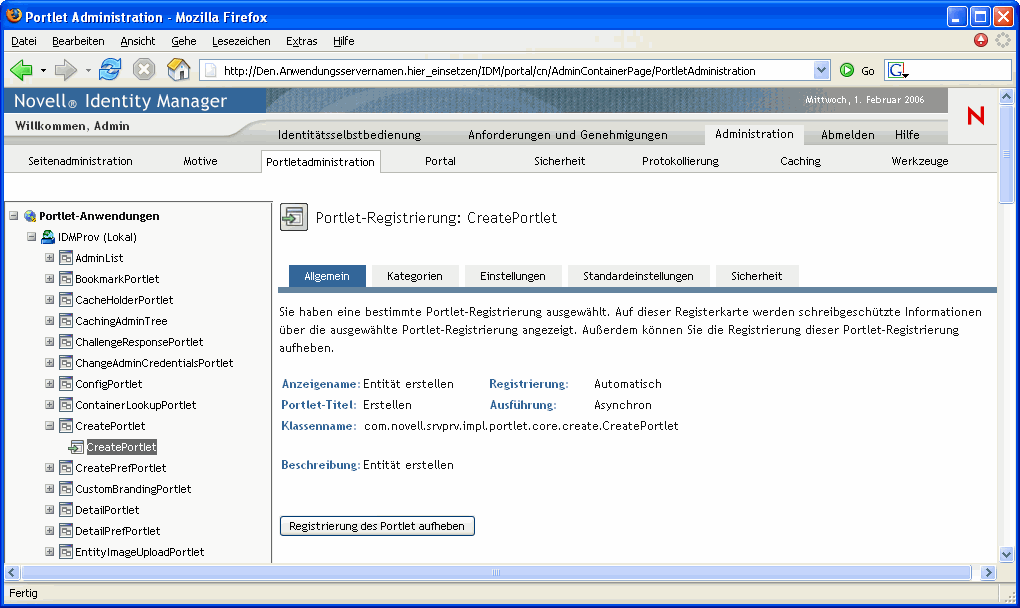
Task: Open the Datei menu
Action: (x=24, y=41)
